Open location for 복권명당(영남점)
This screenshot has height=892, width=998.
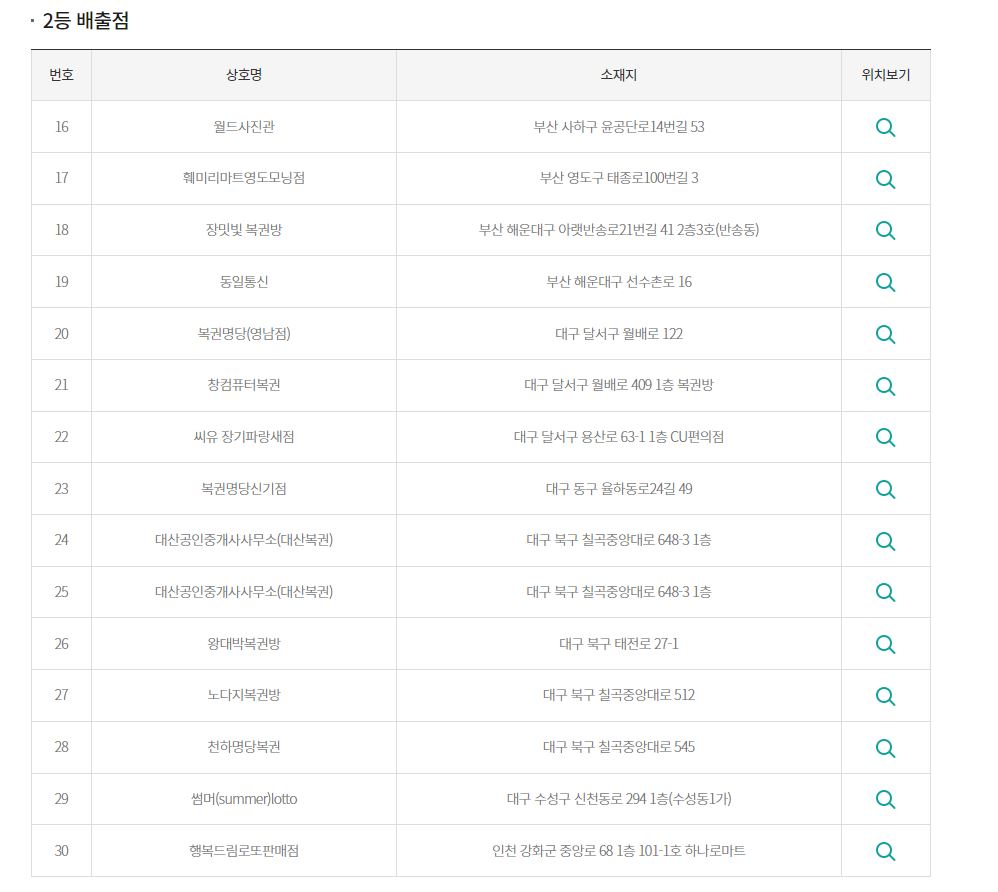click(x=885, y=334)
